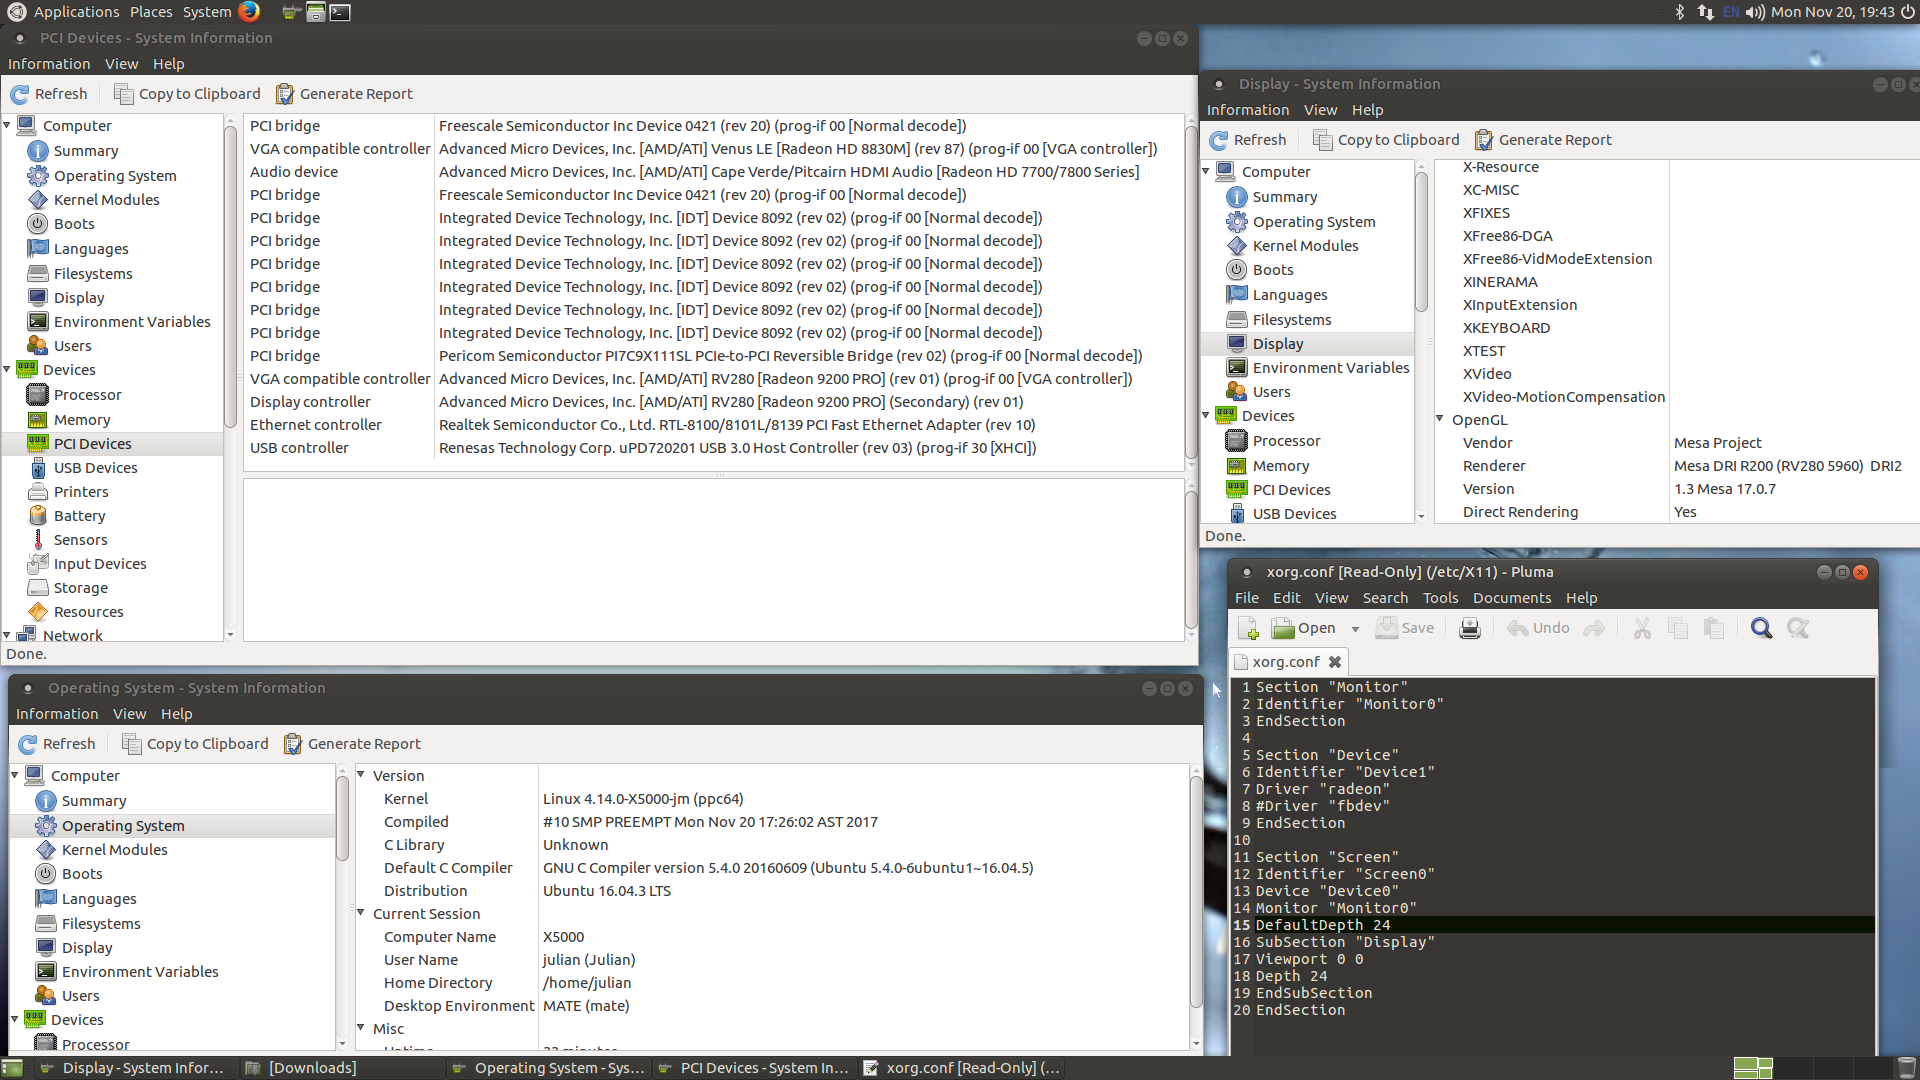Collapse the Current Session group

tap(361, 913)
